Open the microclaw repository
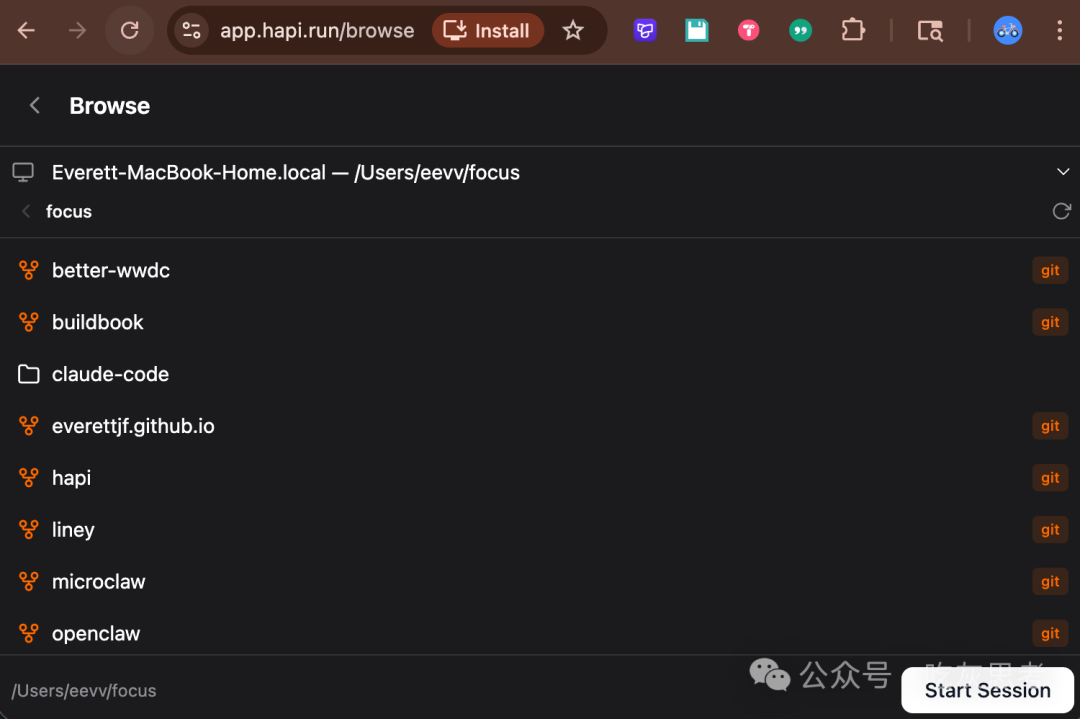This screenshot has width=1080, height=719. point(540,582)
